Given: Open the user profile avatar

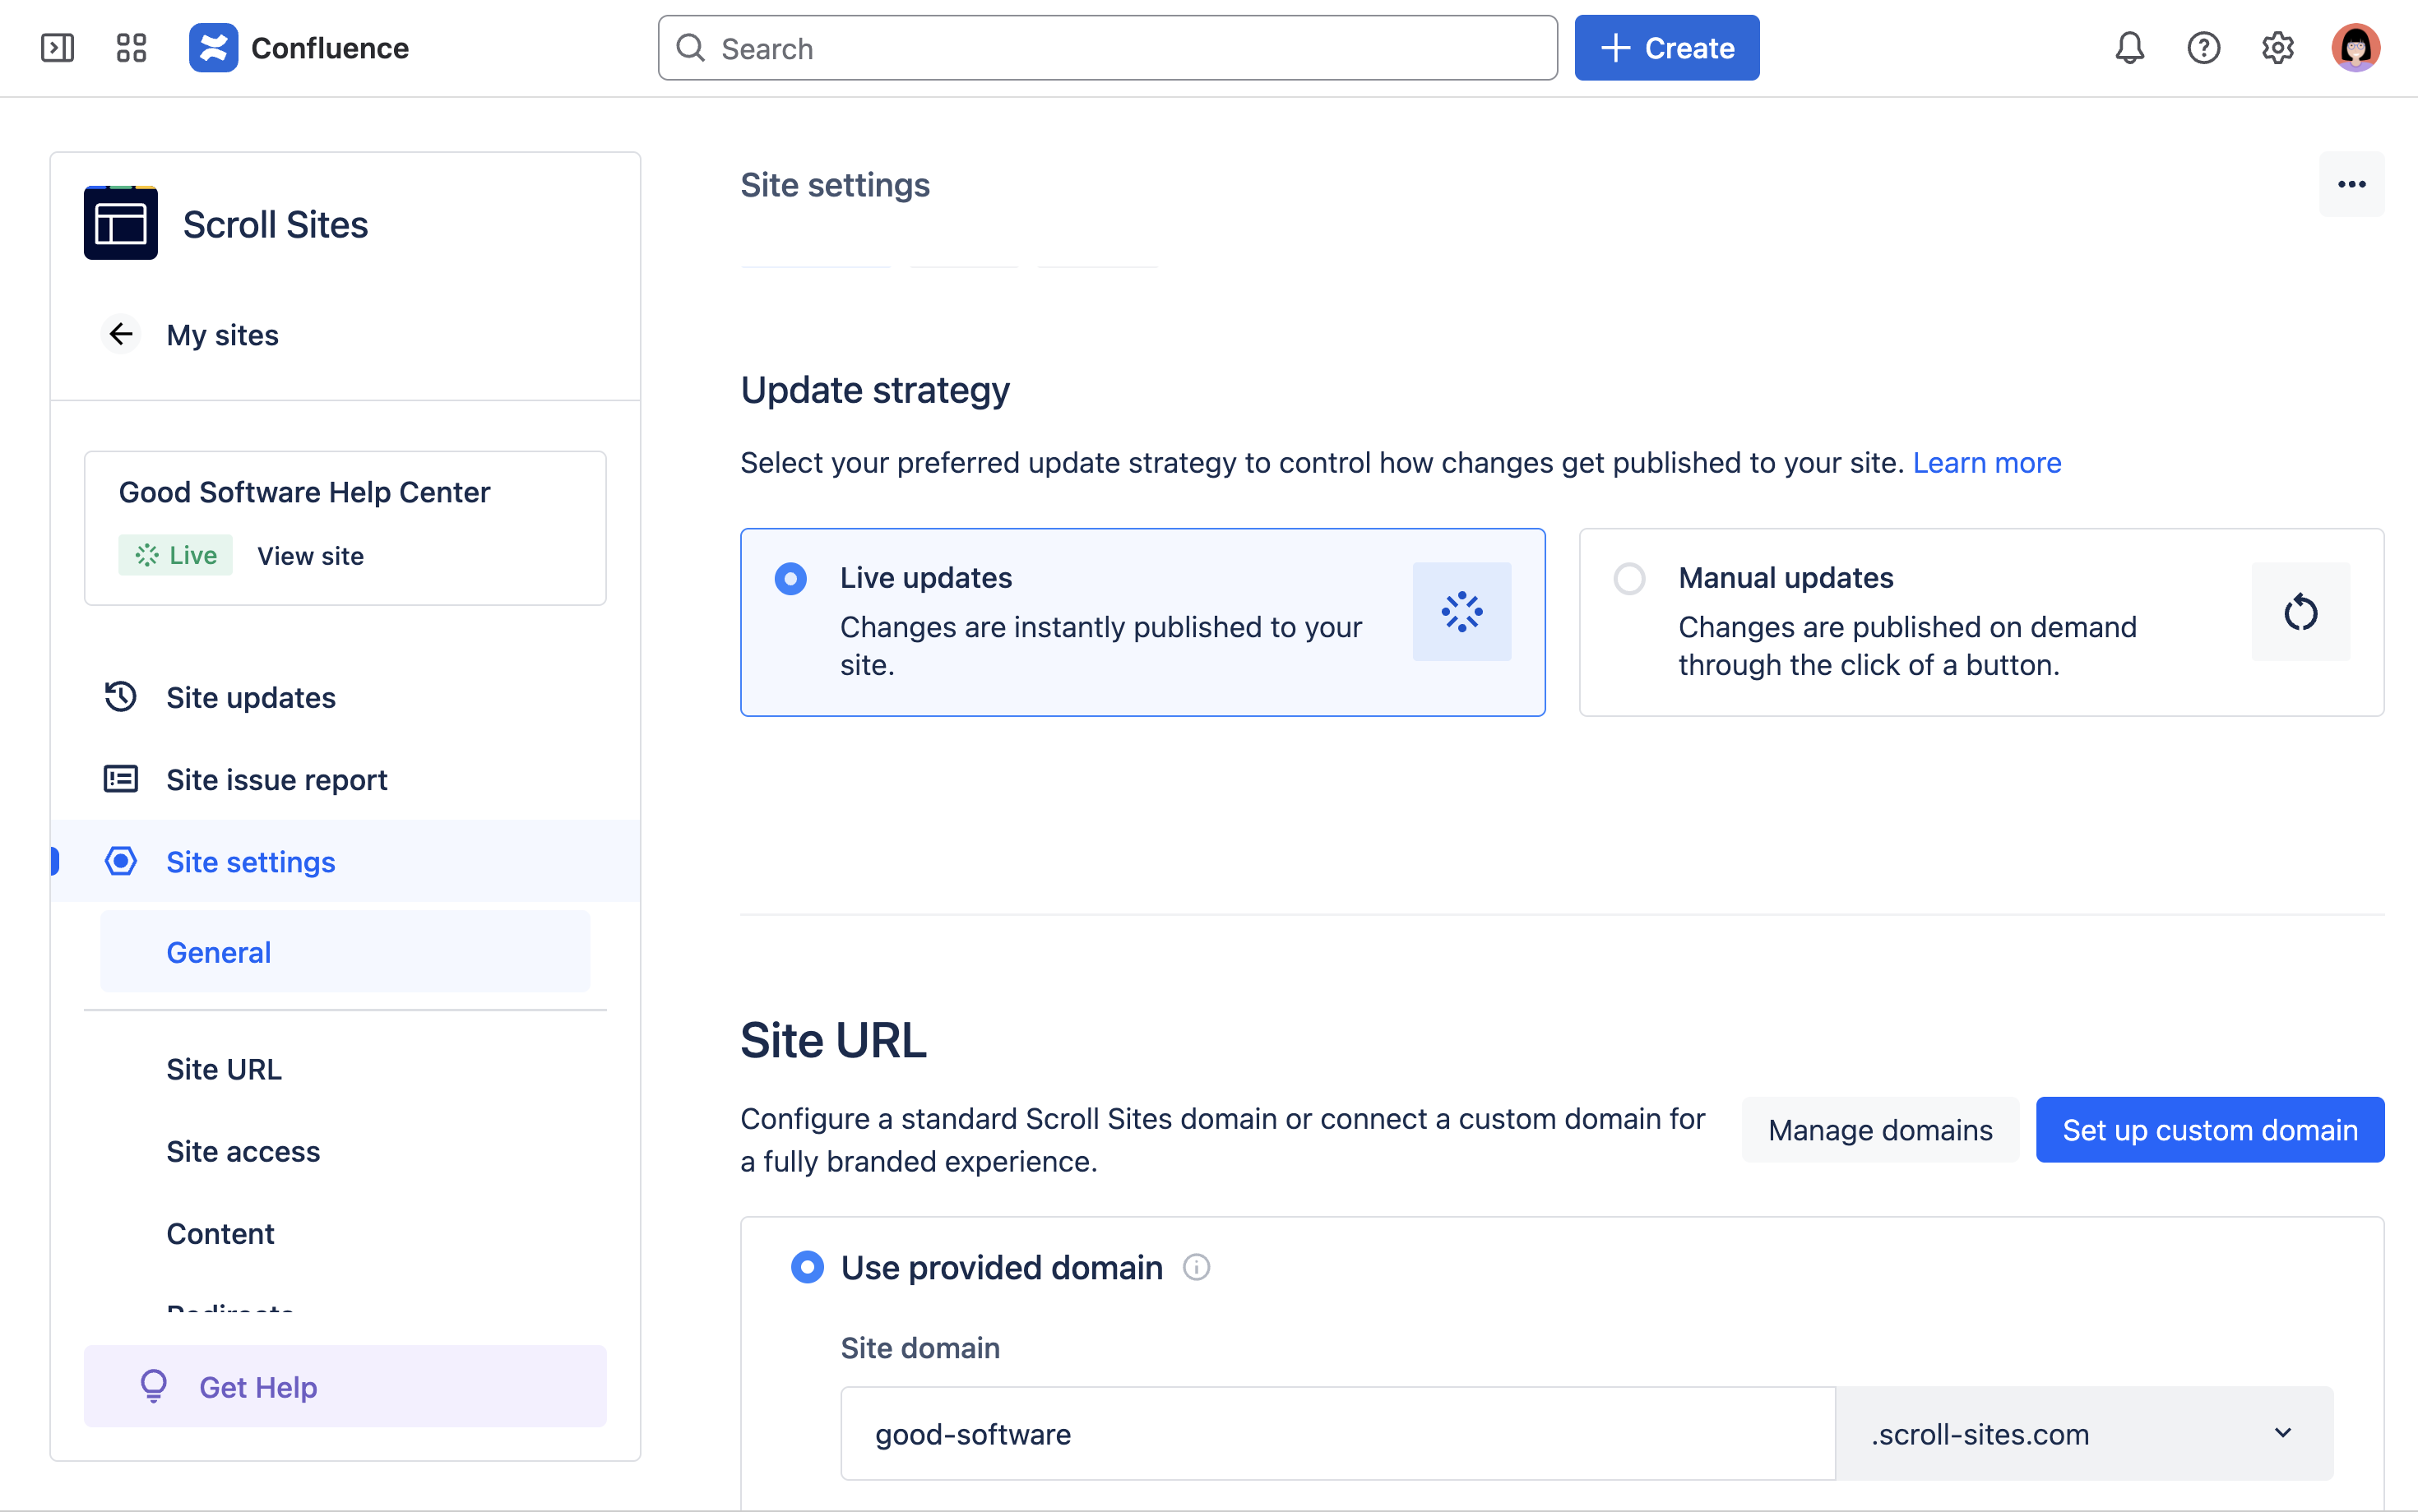Looking at the screenshot, I should pos(2355,48).
